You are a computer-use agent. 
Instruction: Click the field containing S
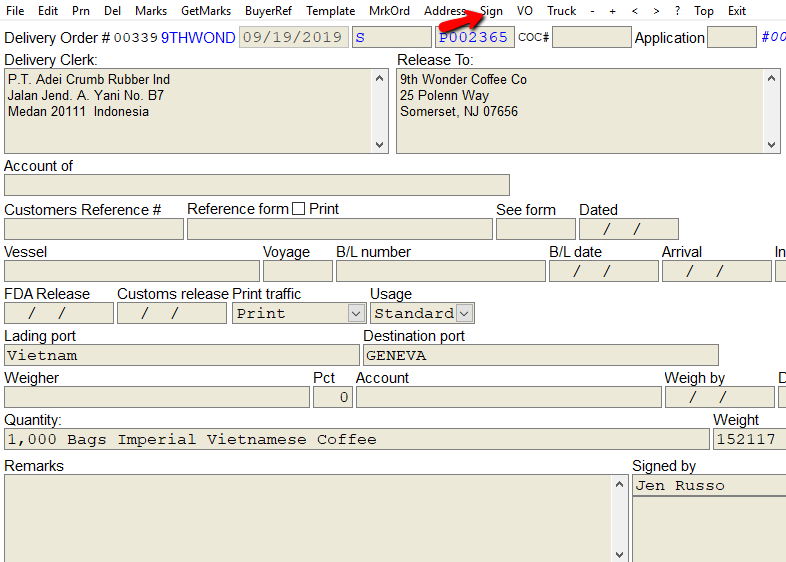point(392,37)
